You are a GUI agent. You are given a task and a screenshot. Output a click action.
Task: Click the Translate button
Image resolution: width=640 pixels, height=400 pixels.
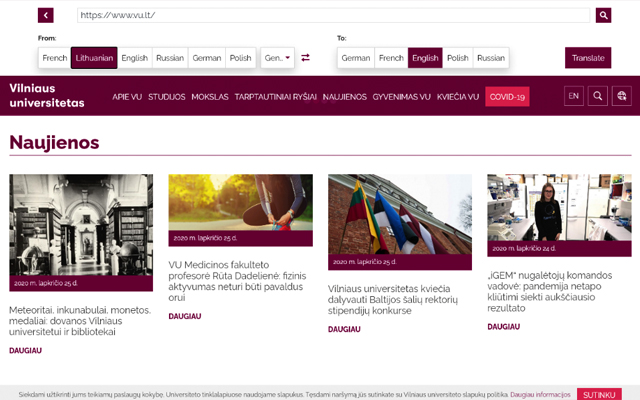pos(588,58)
